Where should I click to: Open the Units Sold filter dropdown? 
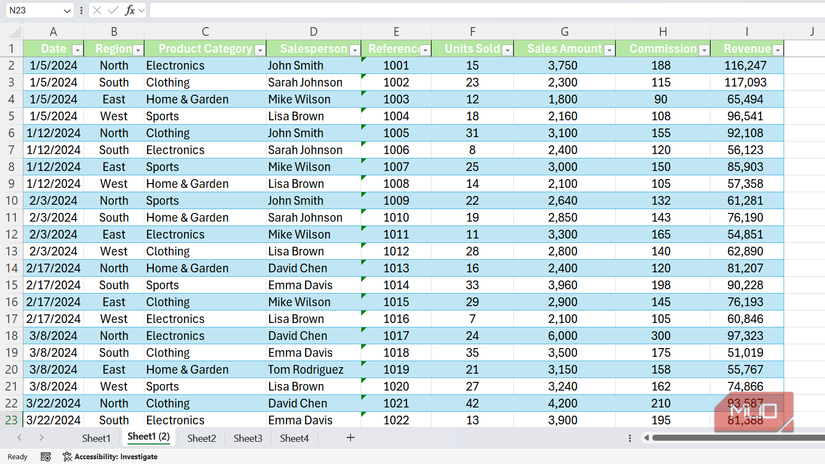pos(507,49)
